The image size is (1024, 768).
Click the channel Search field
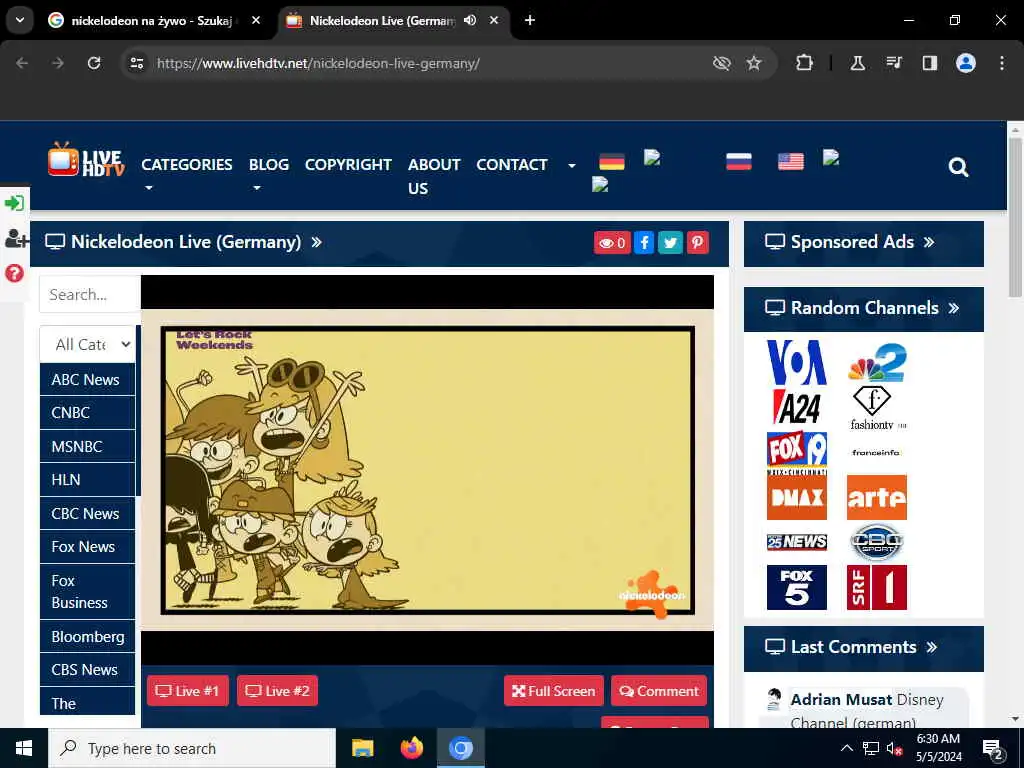click(90, 295)
